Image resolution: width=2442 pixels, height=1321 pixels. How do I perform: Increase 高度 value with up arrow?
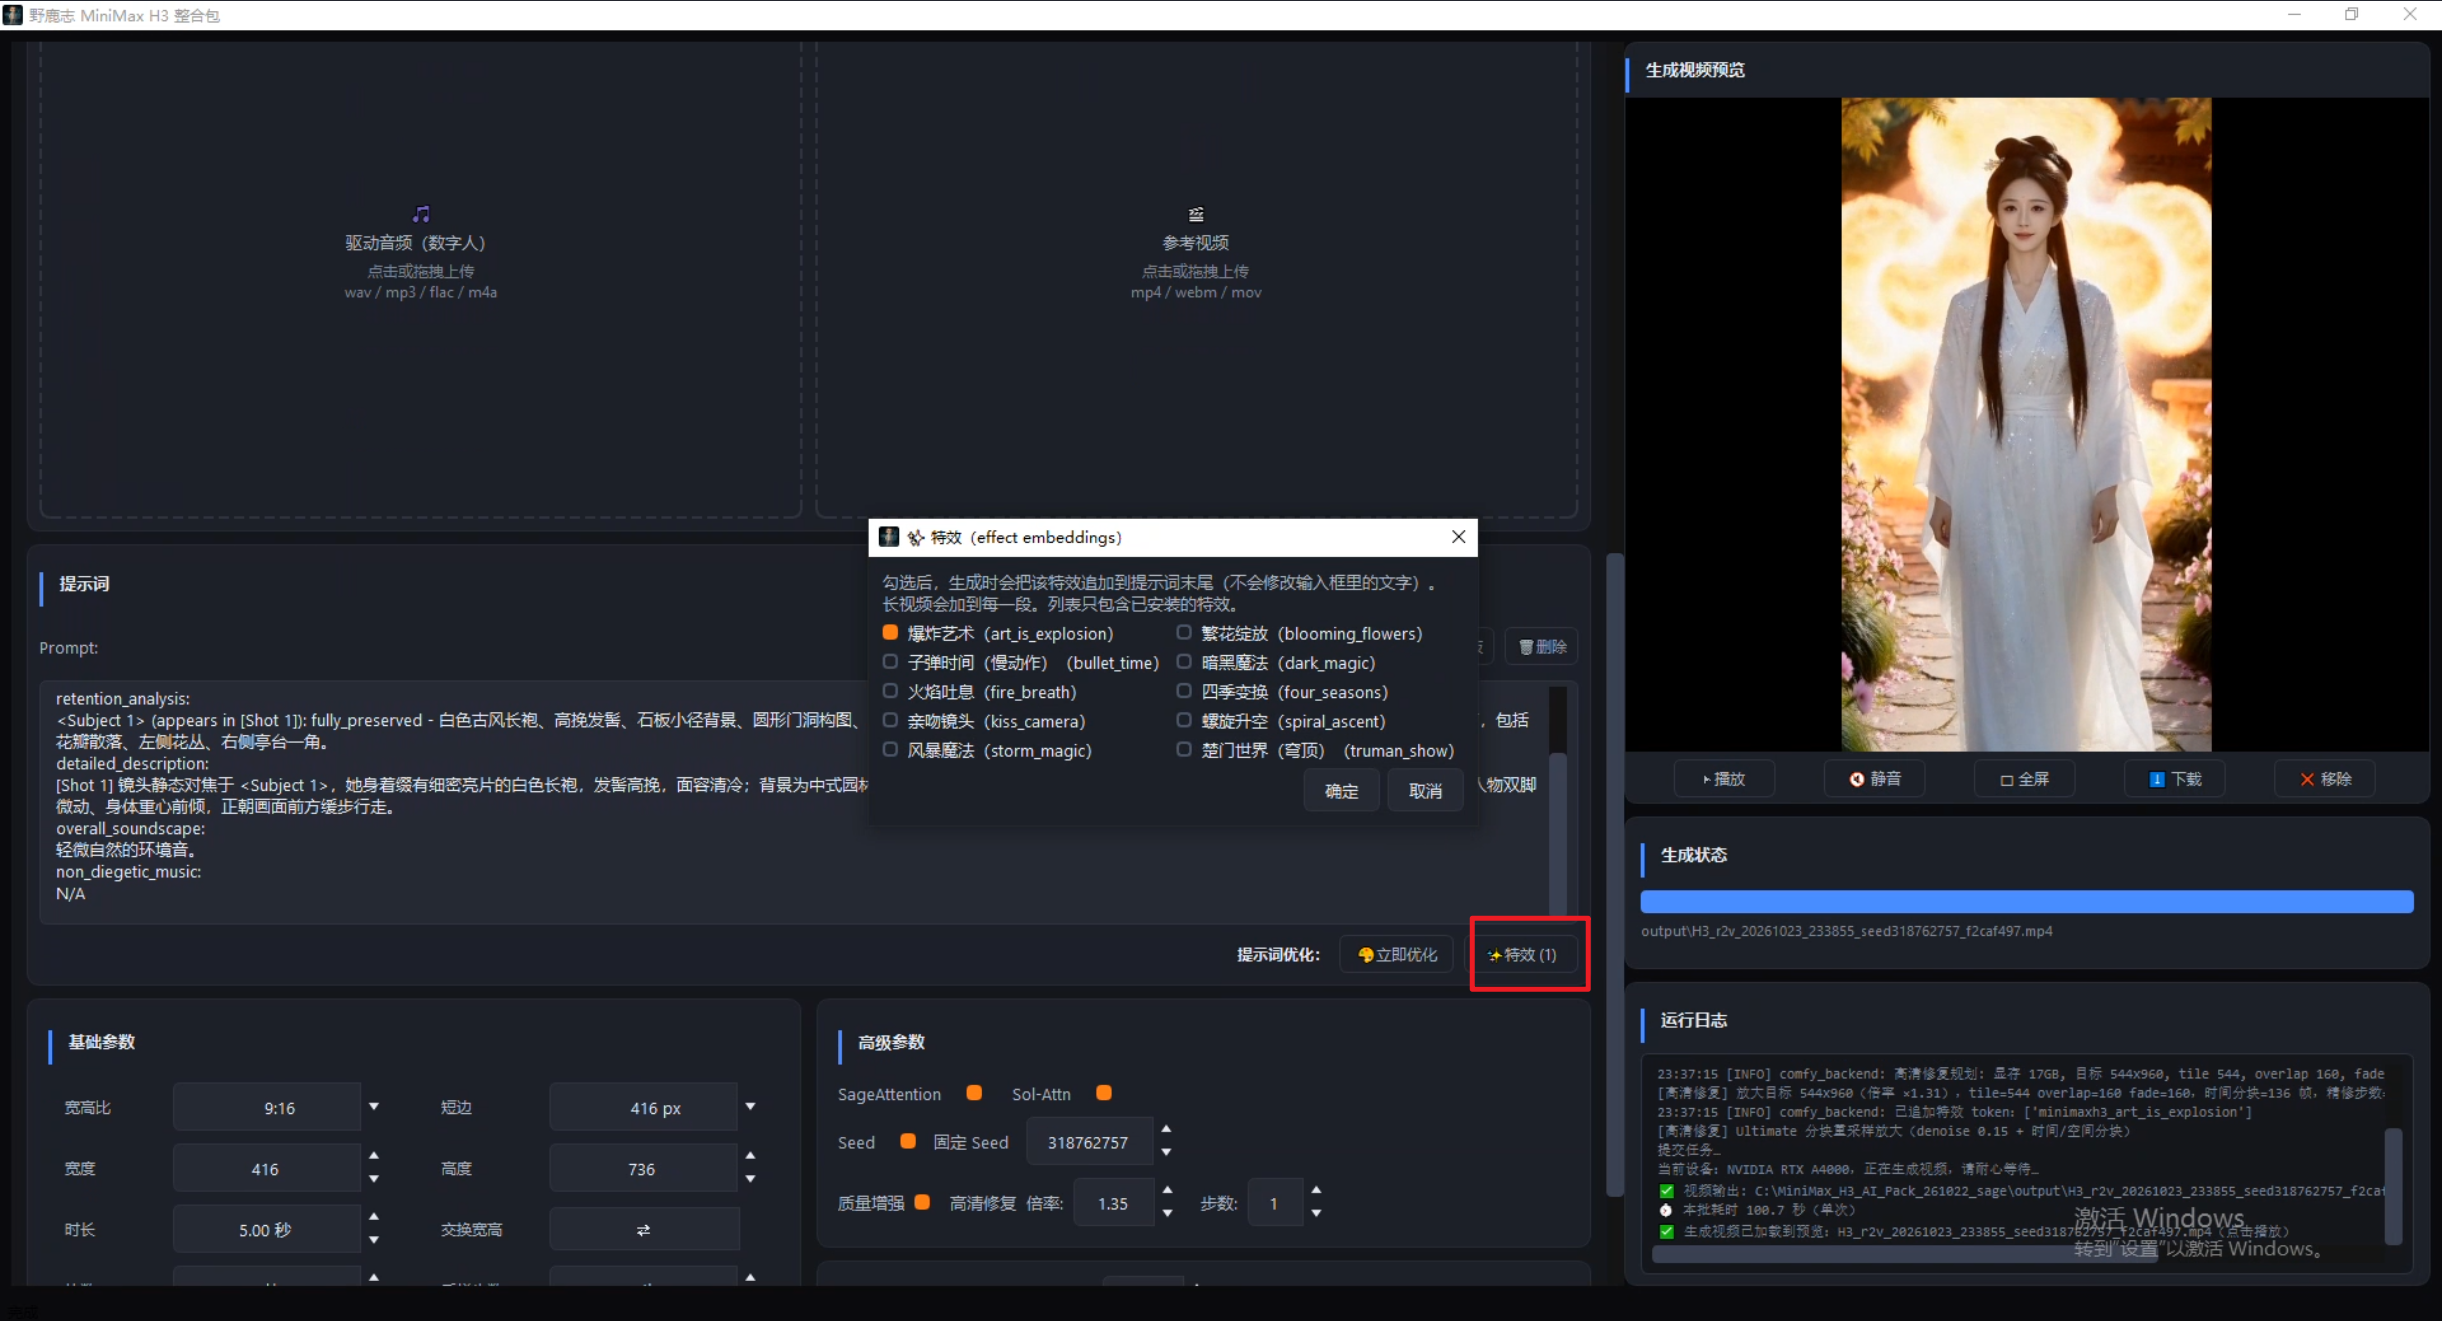tap(750, 1156)
